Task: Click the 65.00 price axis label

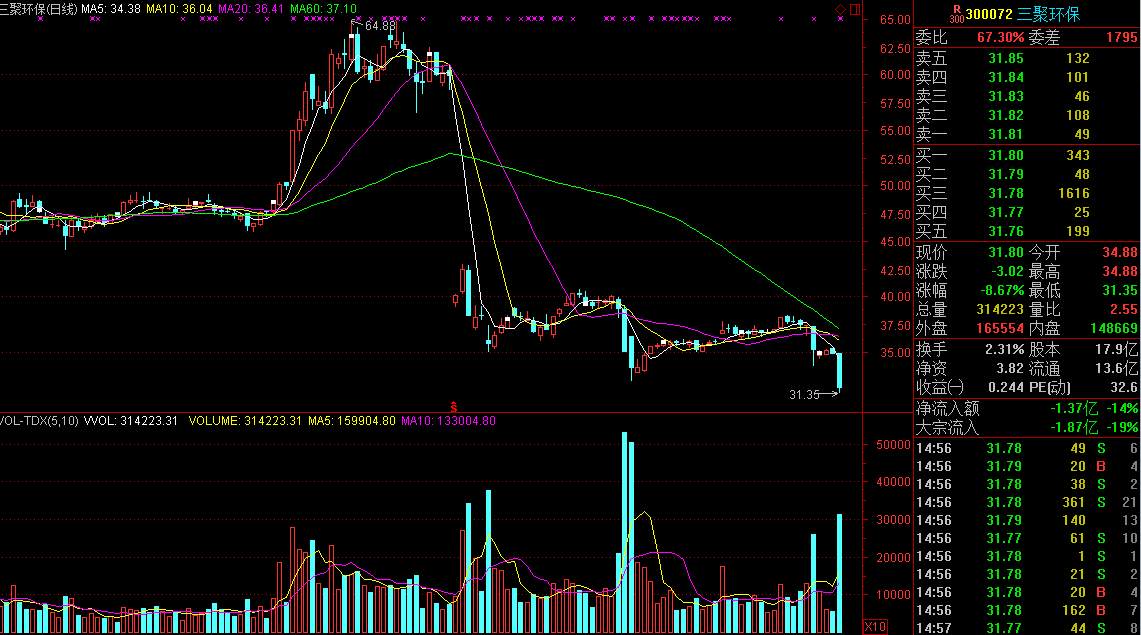Action: (x=894, y=19)
